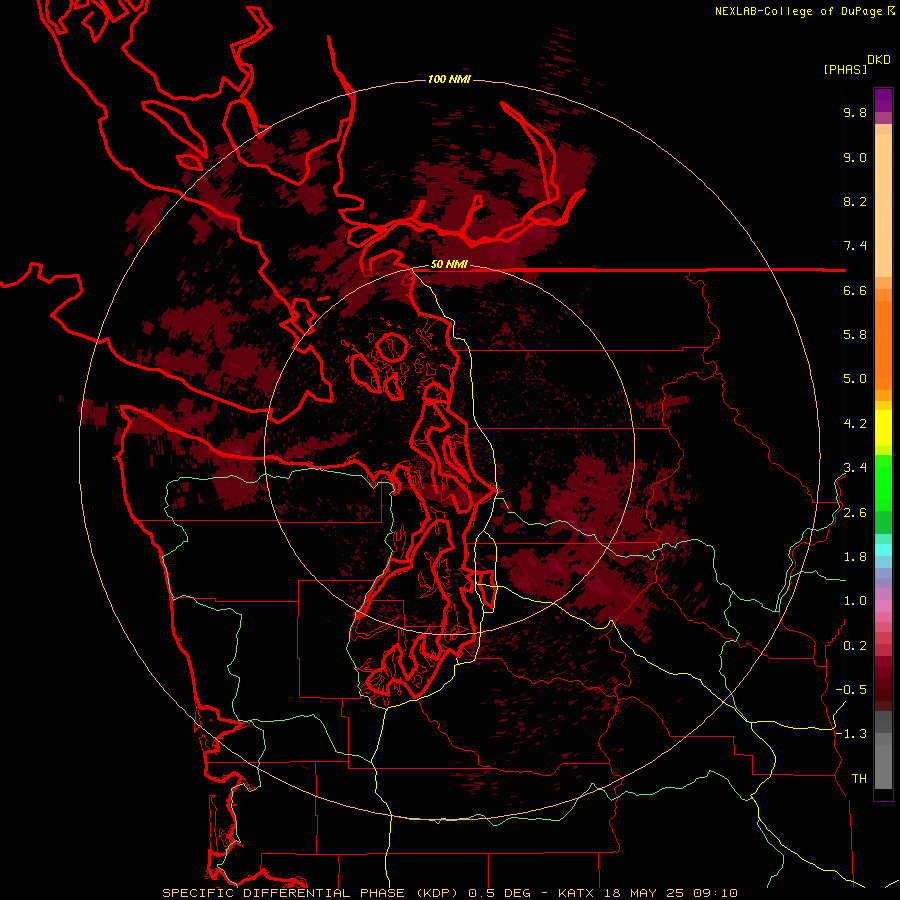Click the 8.2 value on the scale

(855, 201)
